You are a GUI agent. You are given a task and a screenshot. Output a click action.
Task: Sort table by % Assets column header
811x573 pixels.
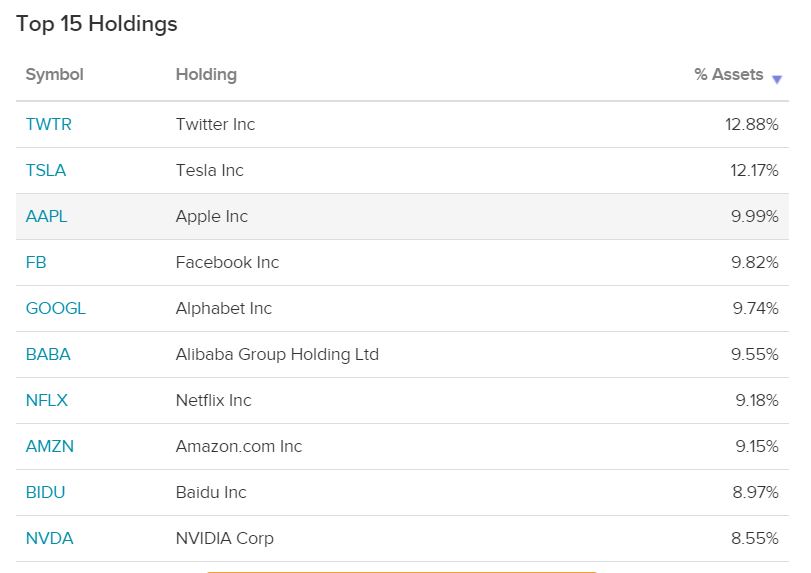point(728,75)
